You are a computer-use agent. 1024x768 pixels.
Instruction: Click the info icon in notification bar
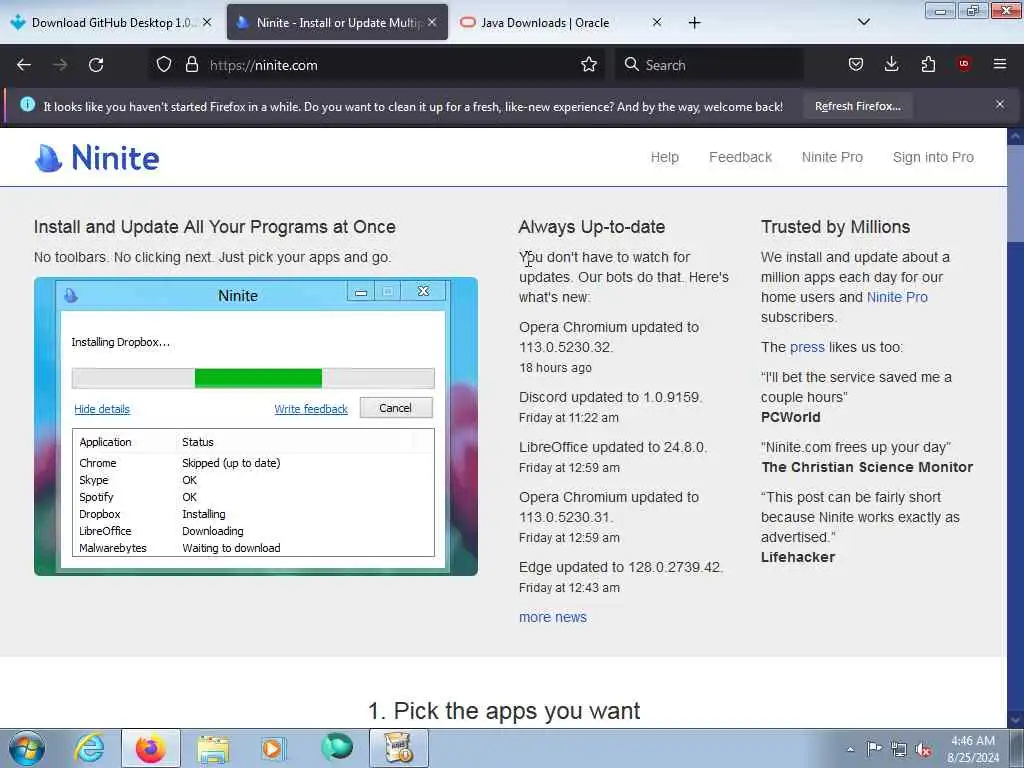[x=27, y=104]
